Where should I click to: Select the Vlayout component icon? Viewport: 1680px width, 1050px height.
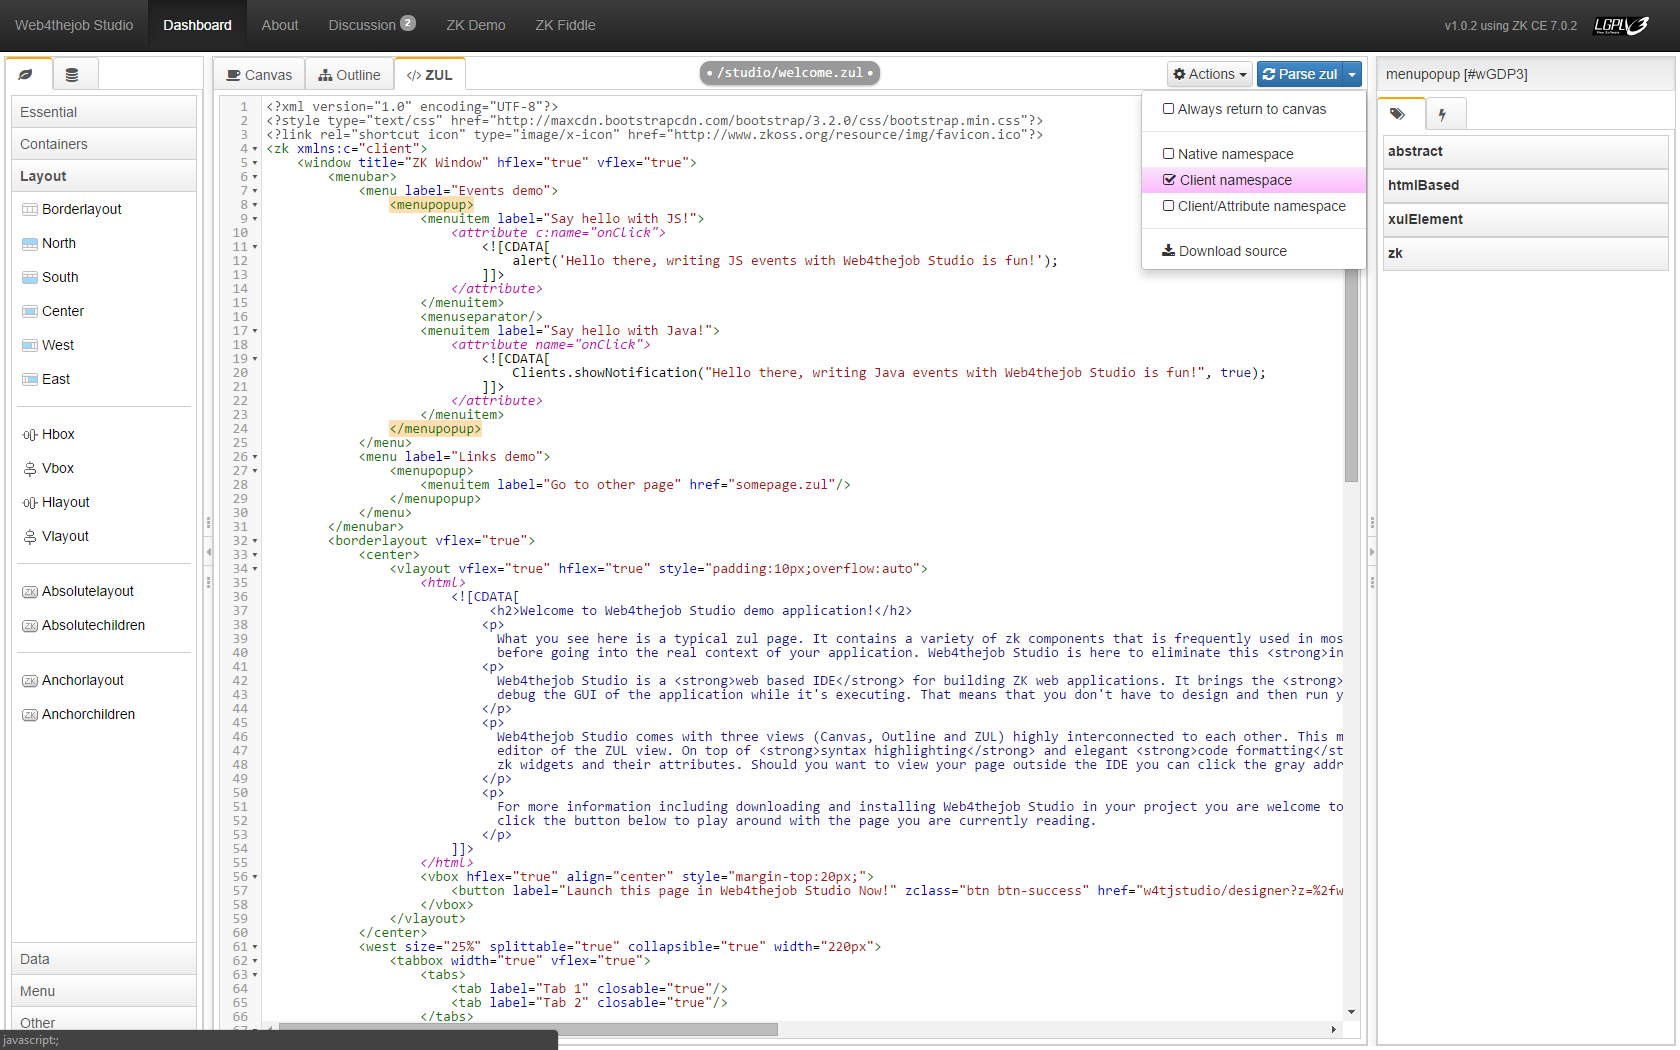30,537
